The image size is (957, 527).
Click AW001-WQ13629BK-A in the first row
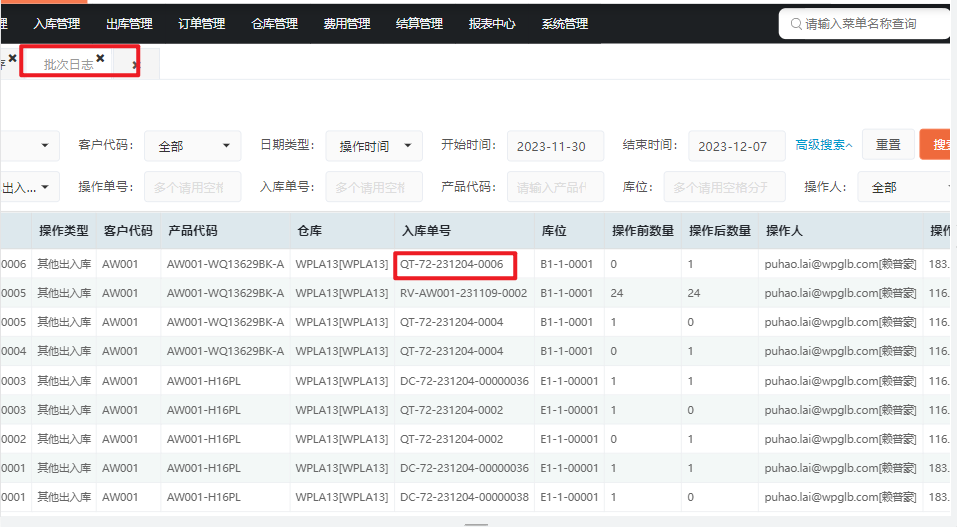225,264
